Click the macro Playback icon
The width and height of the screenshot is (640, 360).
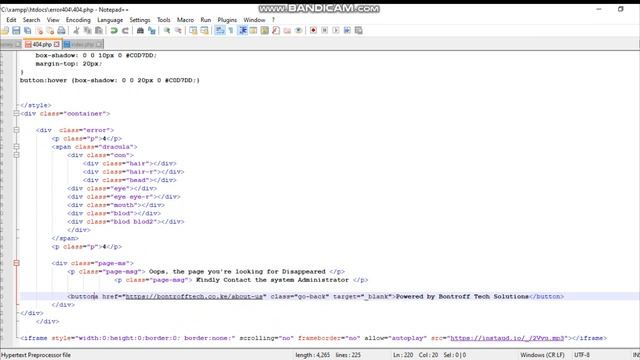pos(336,31)
